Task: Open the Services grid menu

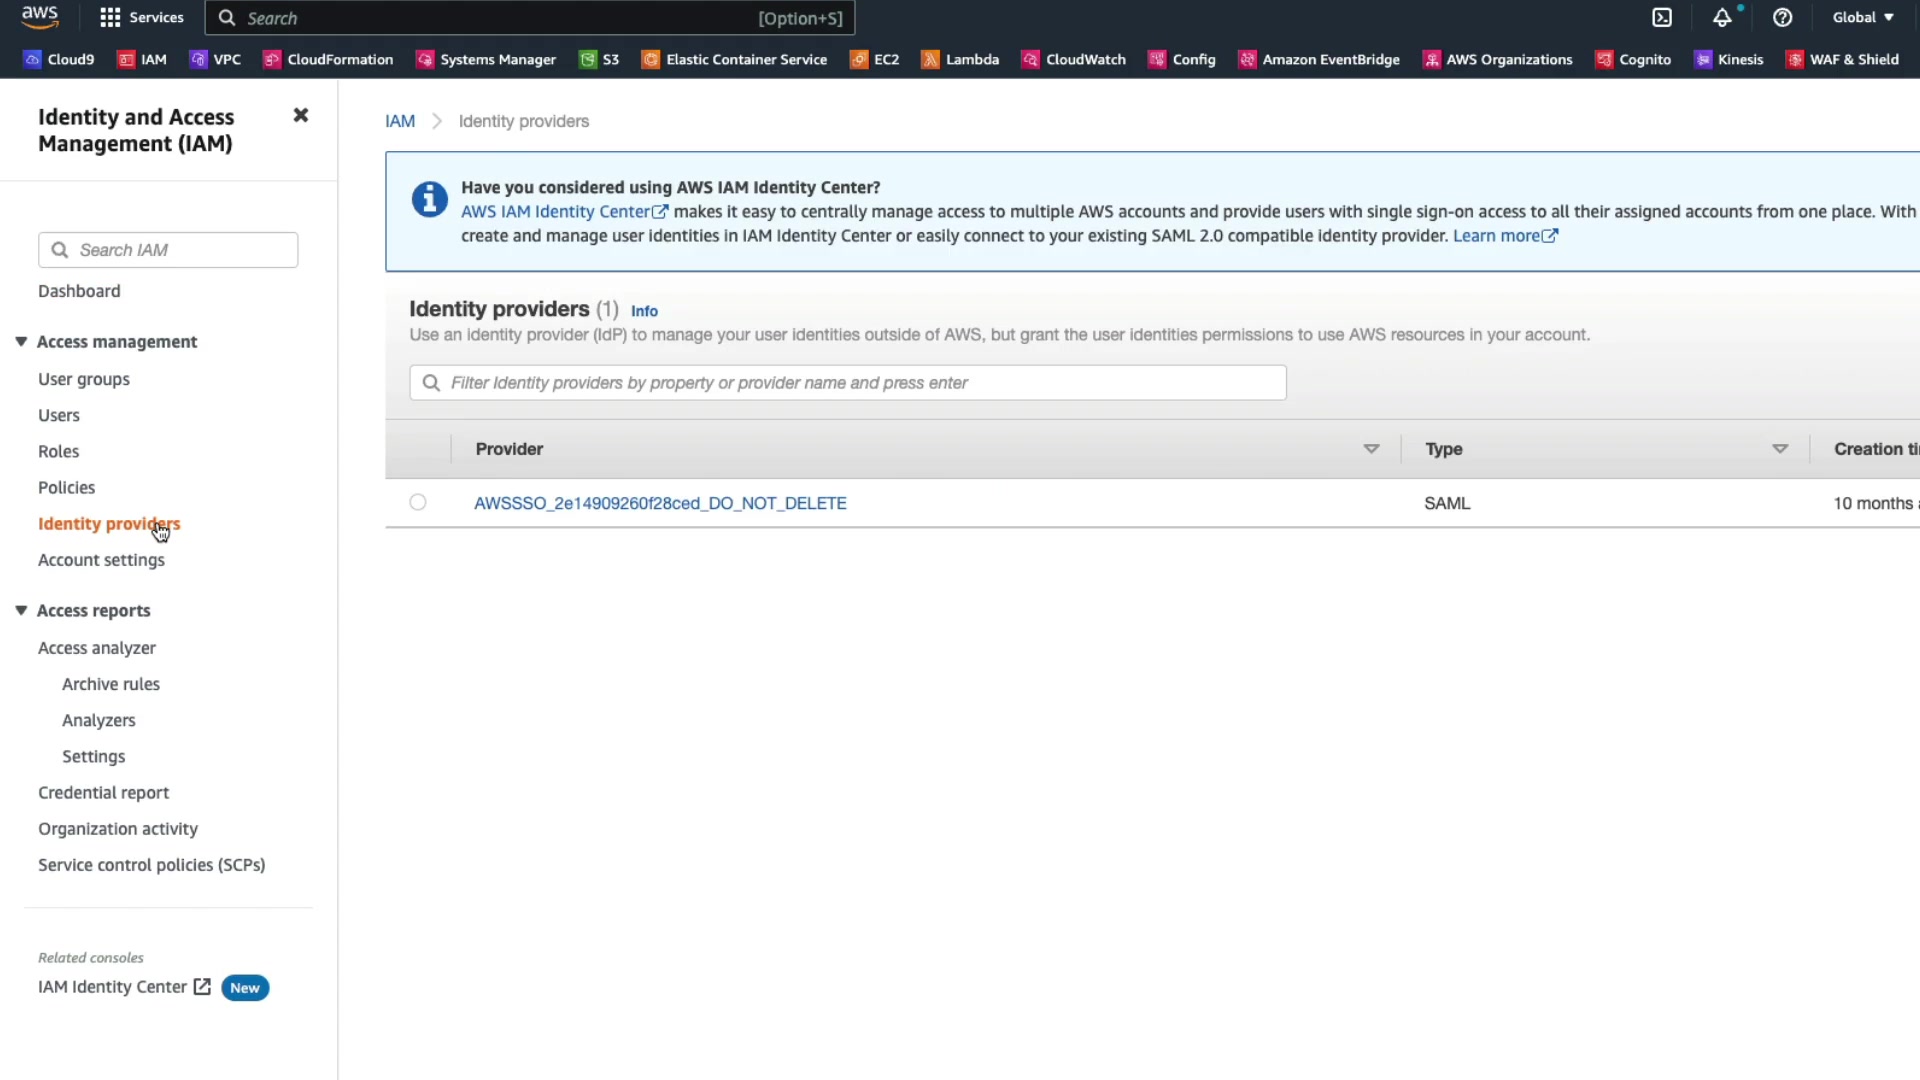Action: [142, 18]
